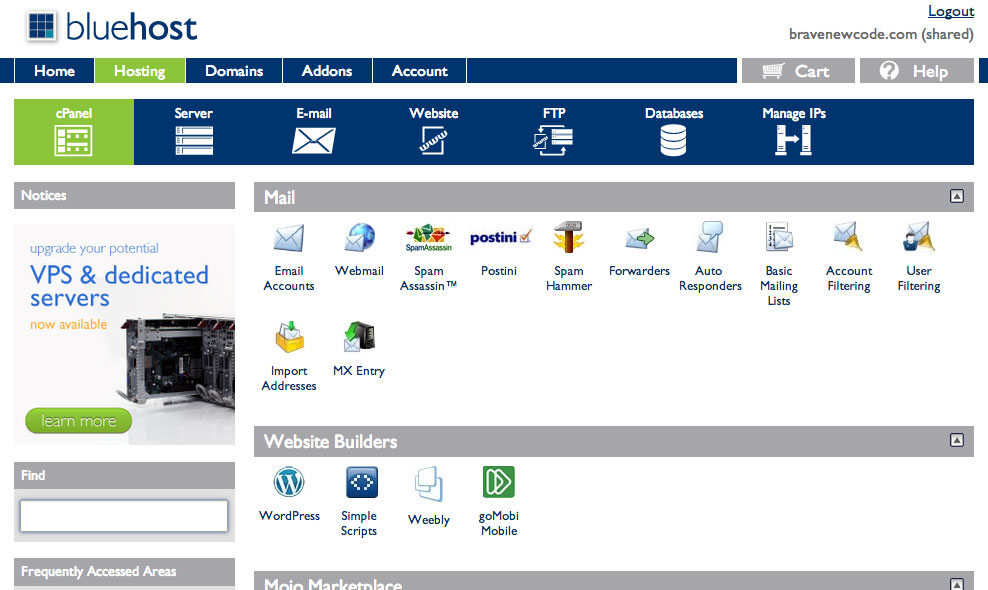Open the Weebly site builder
The image size is (988, 590).
point(428,482)
